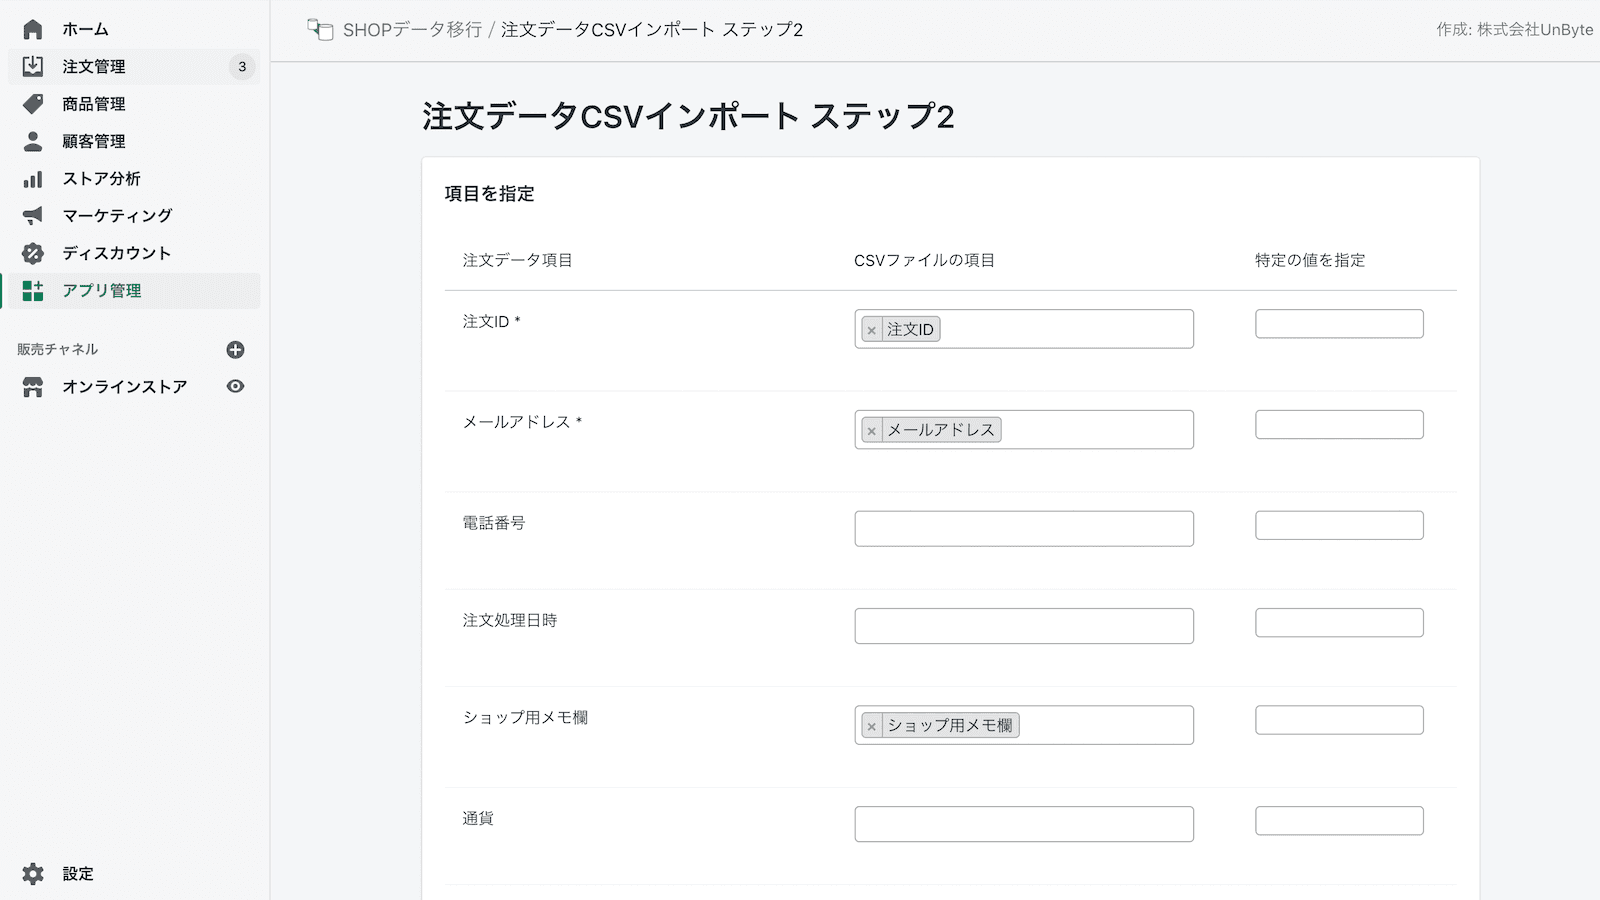Remove the メールアドレス mapping tag

pyautogui.click(x=872, y=430)
